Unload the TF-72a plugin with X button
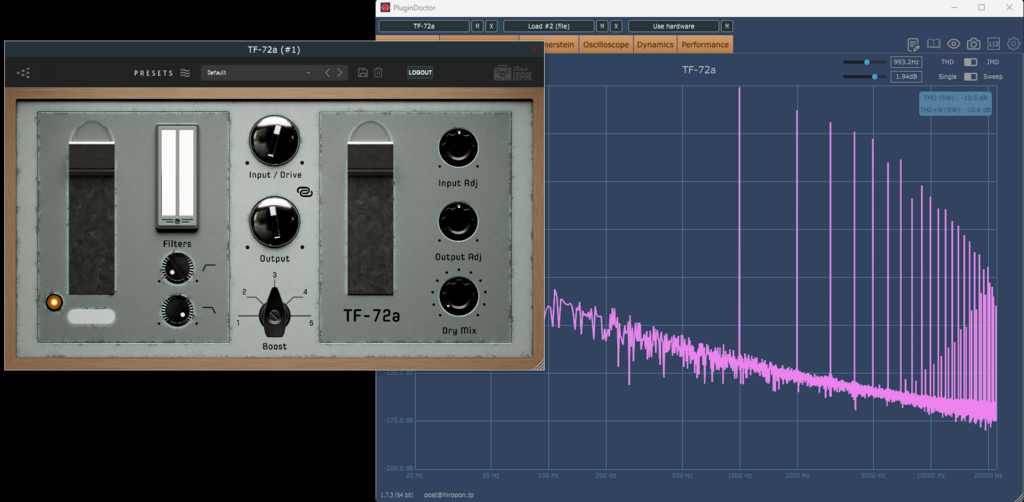 coord(491,26)
